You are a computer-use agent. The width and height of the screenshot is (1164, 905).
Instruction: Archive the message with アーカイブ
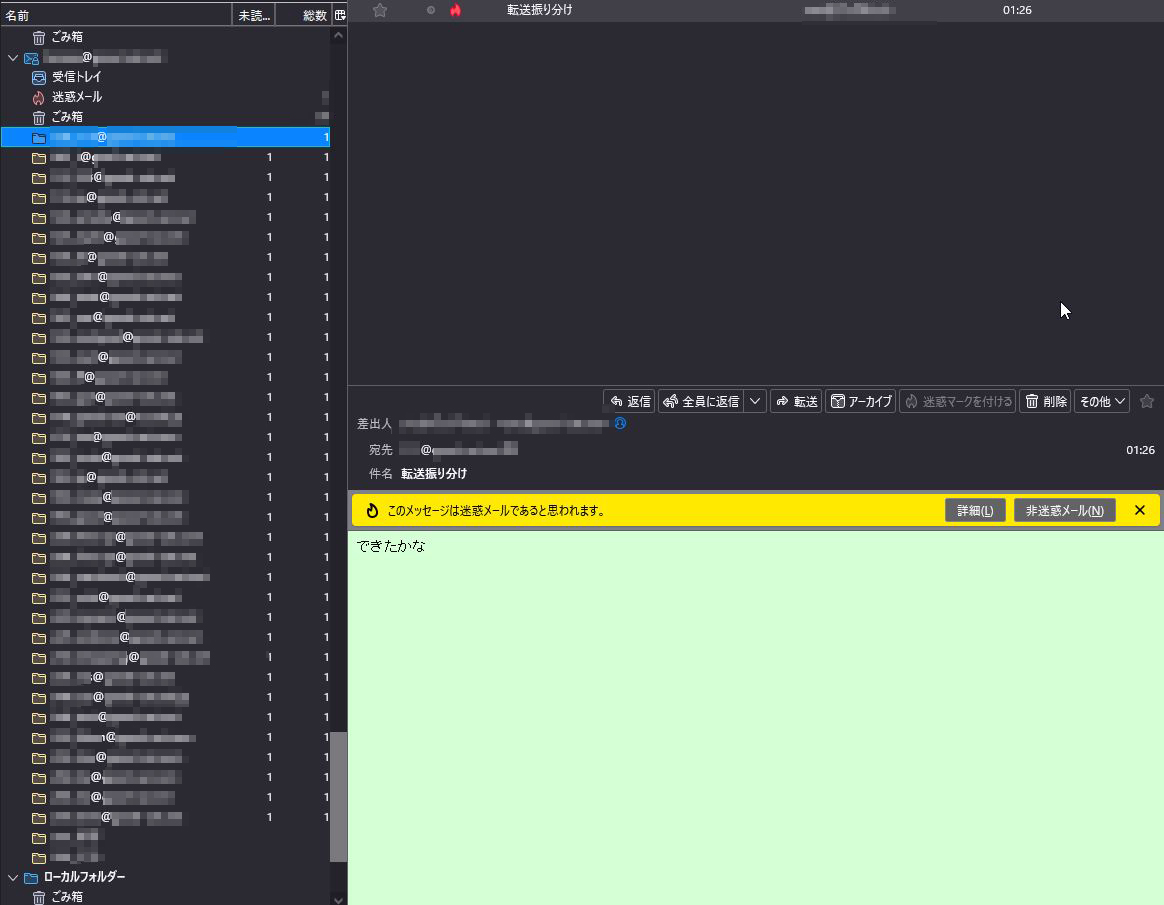(x=861, y=401)
